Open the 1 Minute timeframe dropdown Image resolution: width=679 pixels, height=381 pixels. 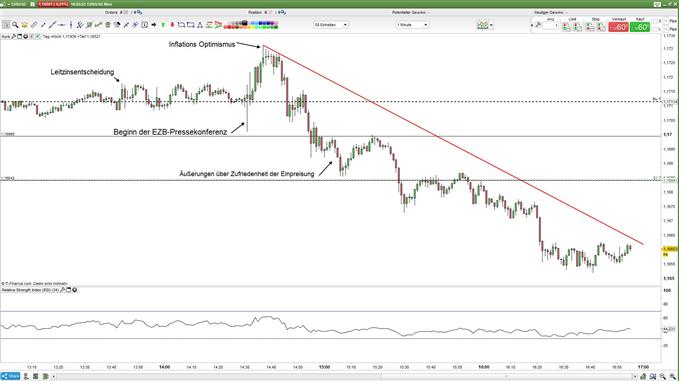pyautogui.click(x=412, y=25)
